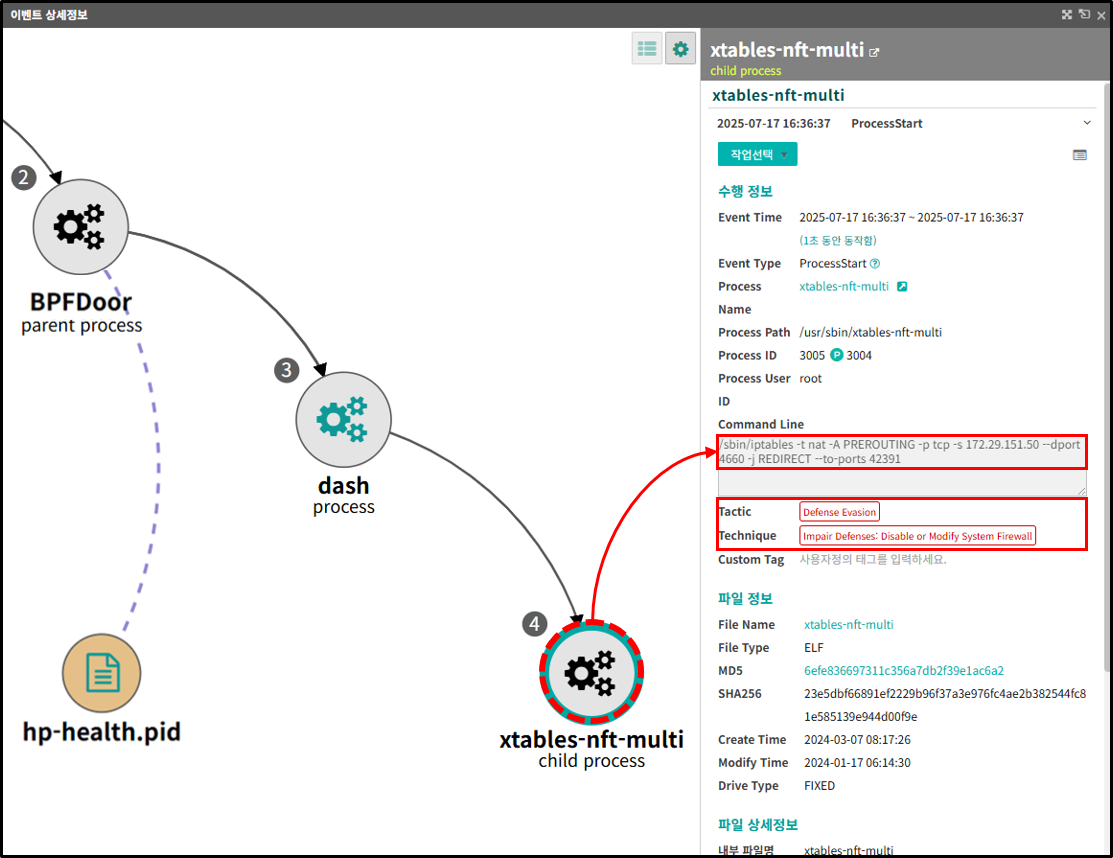
Task: Open the 작업선택 dropdown button
Action: point(757,154)
